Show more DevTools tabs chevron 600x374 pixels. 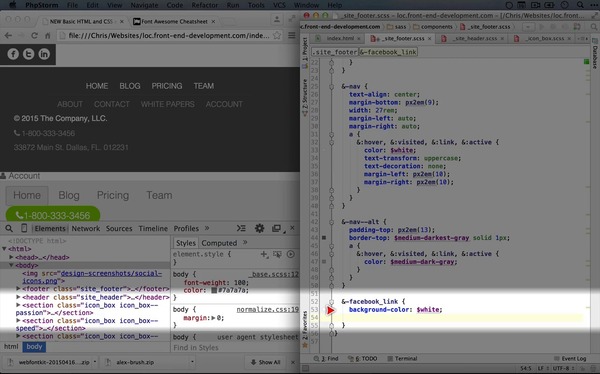click(207, 228)
